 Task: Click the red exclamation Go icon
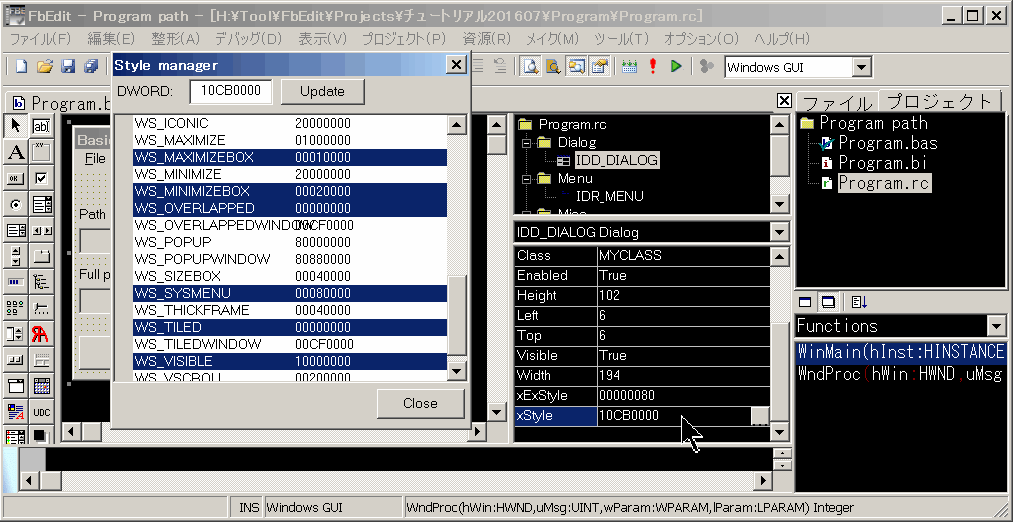653,67
